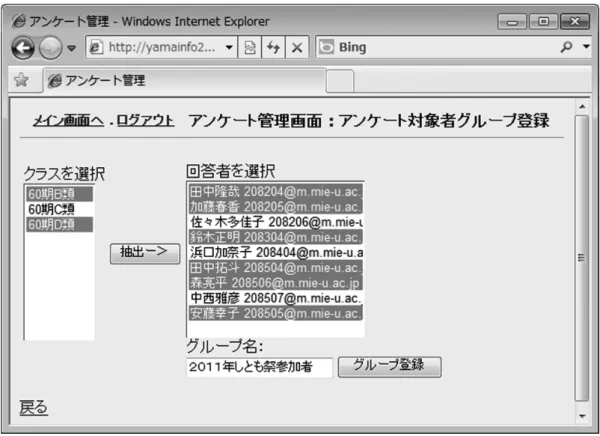
Task: Close the Internet Explorer window
Action: point(574,21)
